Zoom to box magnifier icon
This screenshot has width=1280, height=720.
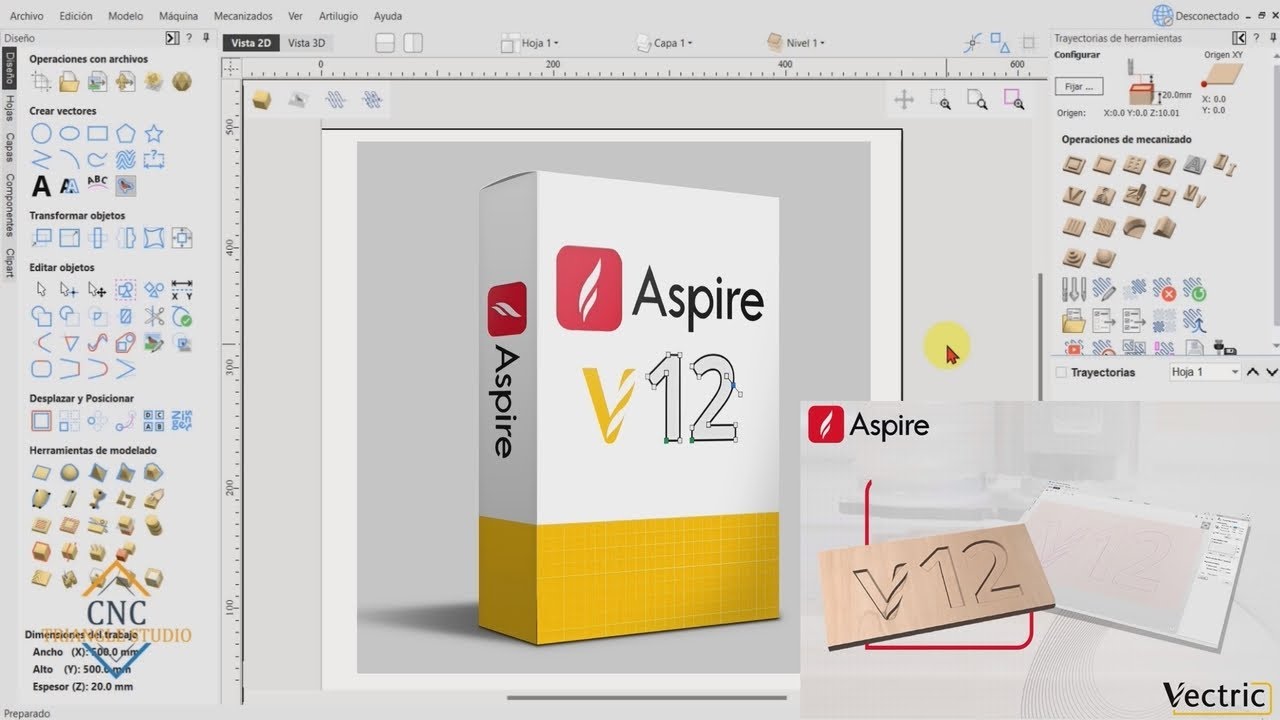coord(940,99)
